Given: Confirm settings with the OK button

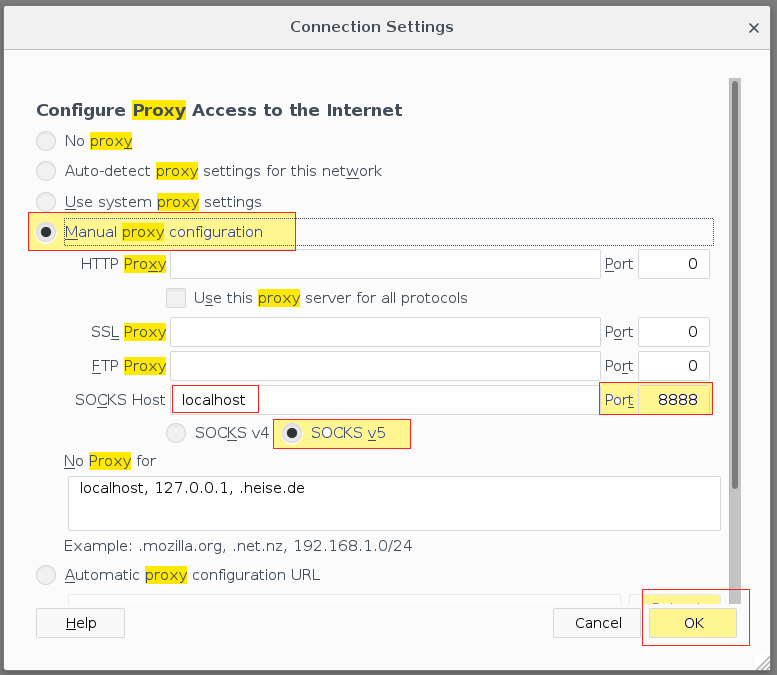Looking at the screenshot, I should (693, 623).
